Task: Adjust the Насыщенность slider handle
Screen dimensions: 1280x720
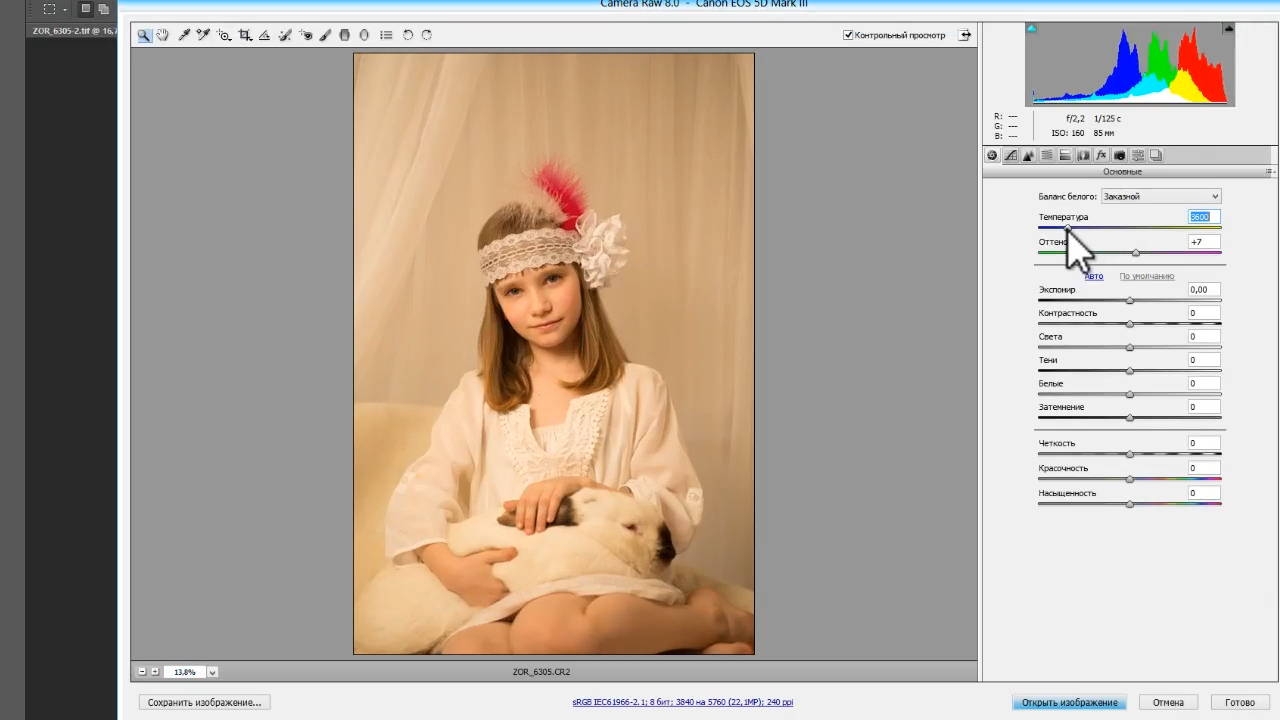Action: click(x=1130, y=504)
